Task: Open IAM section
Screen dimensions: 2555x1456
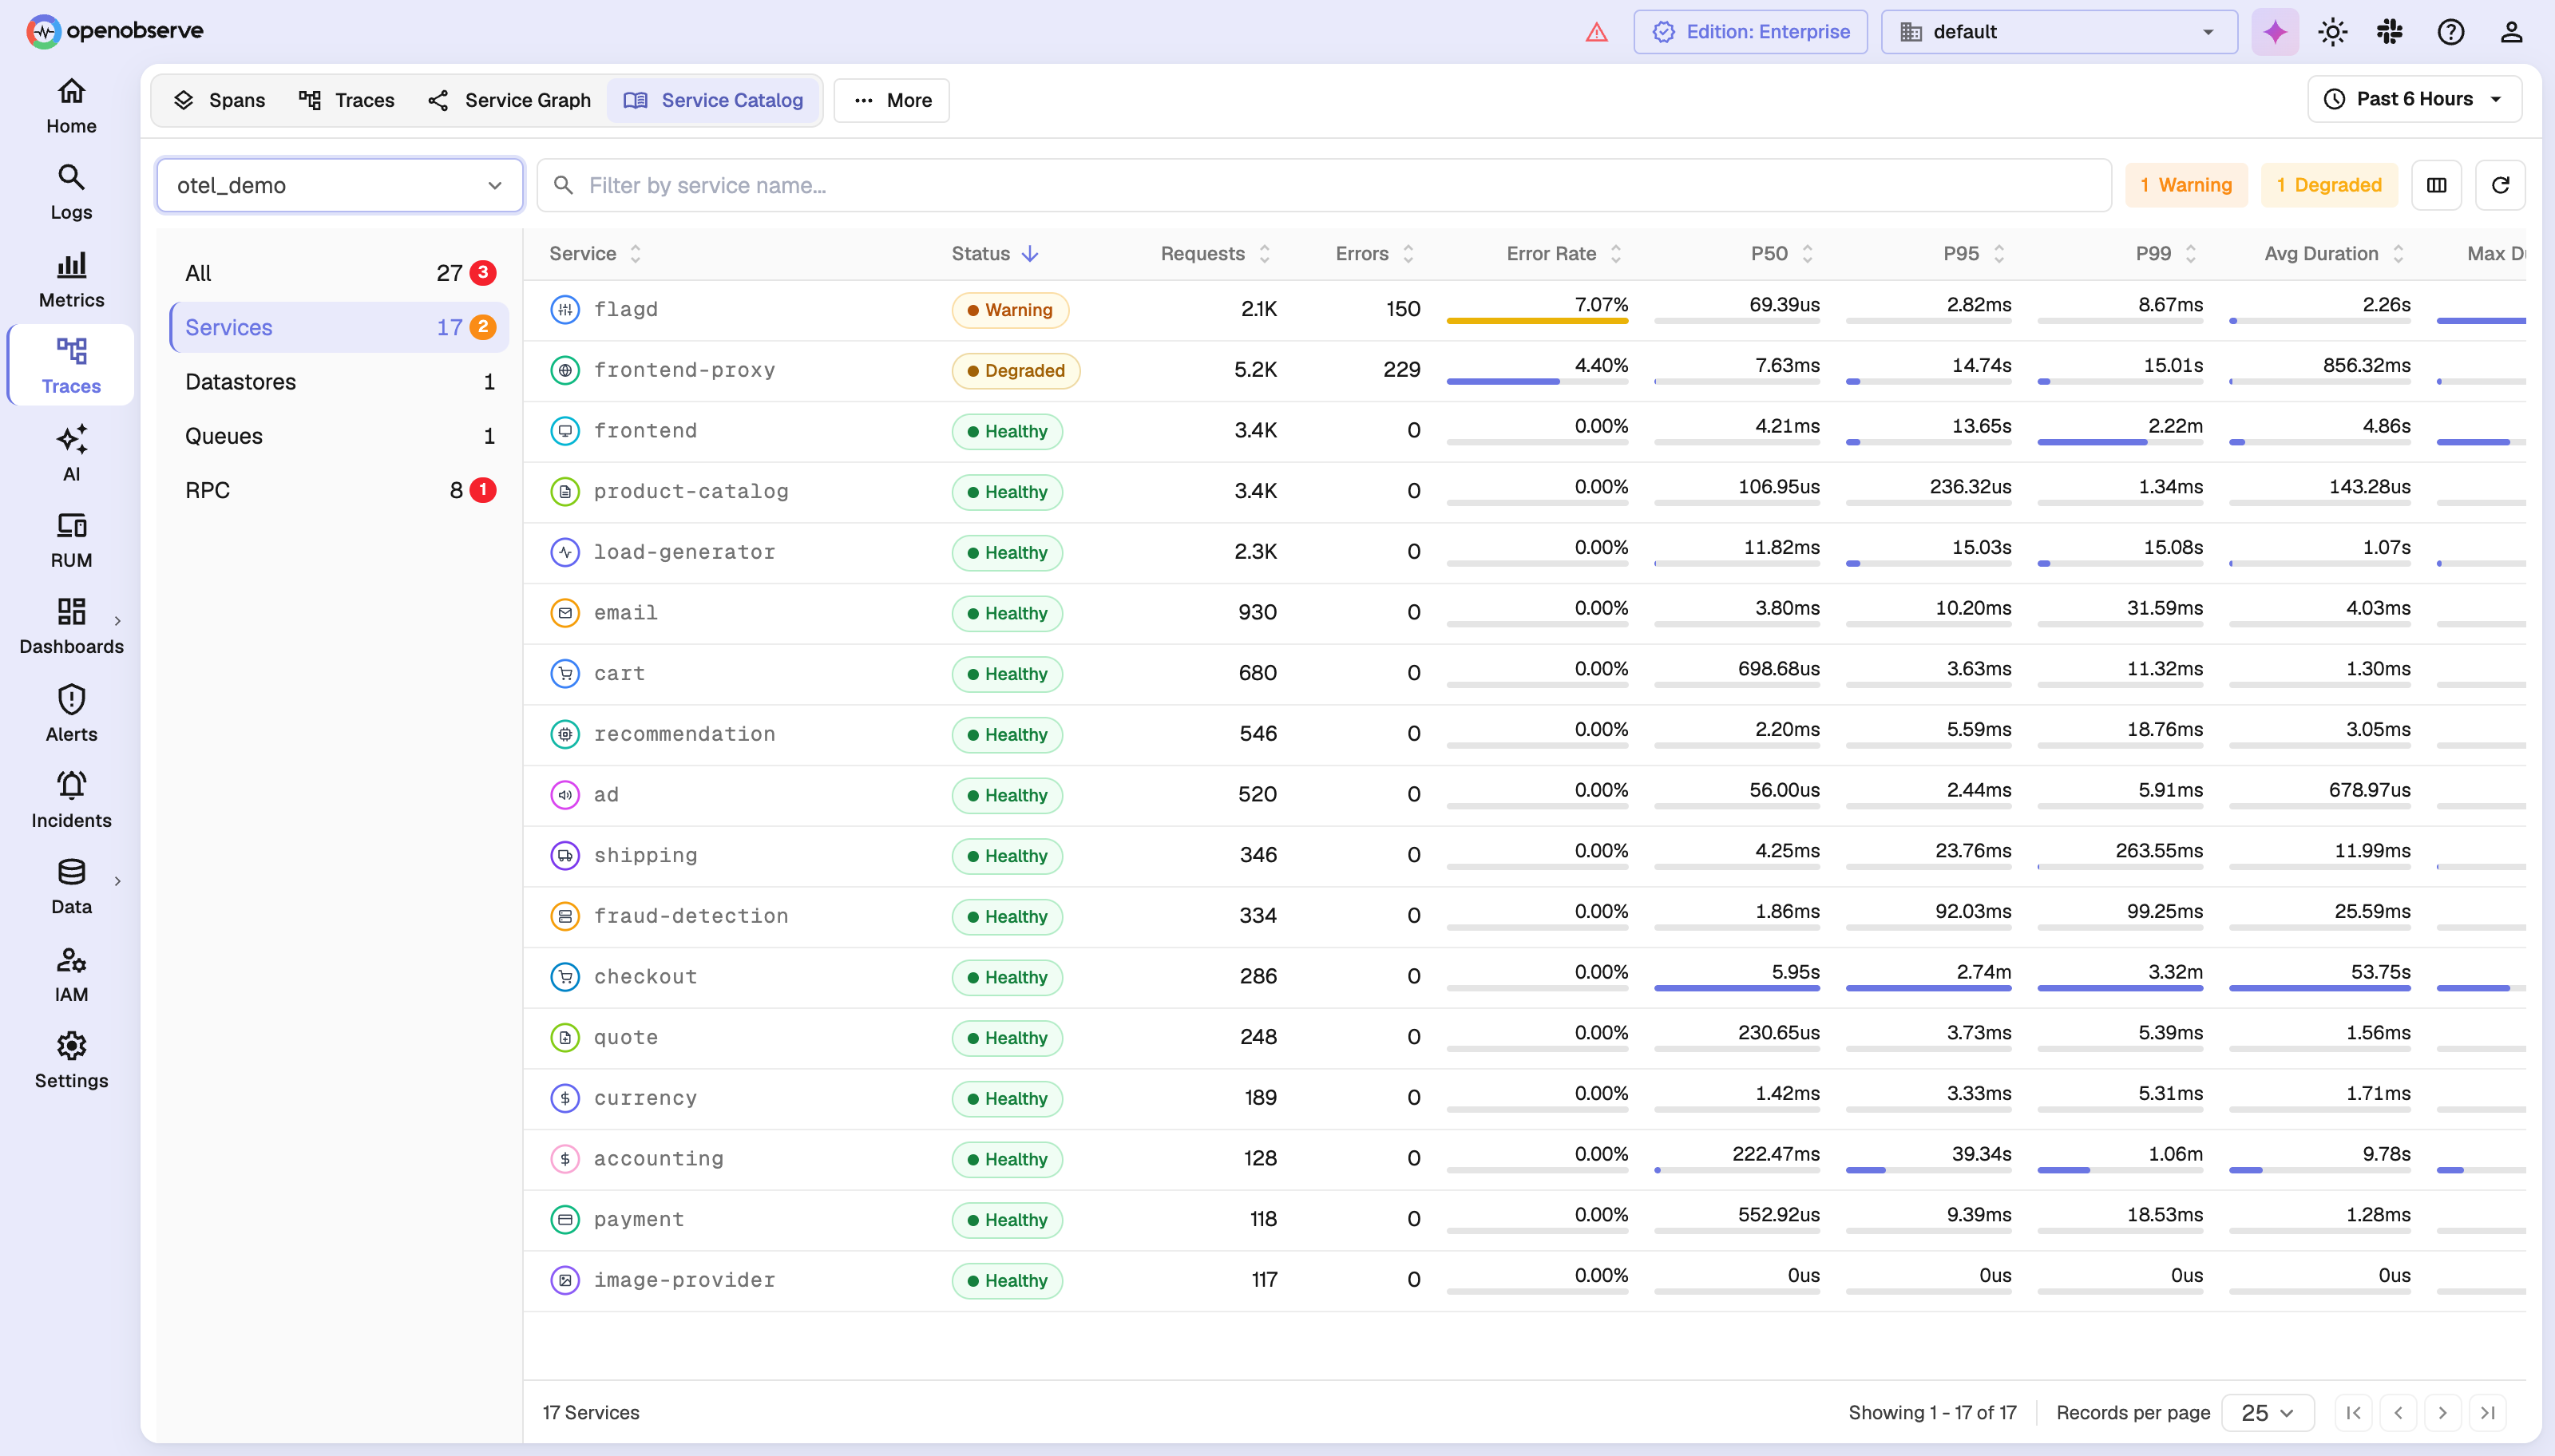Action: pyautogui.click(x=71, y=975)
